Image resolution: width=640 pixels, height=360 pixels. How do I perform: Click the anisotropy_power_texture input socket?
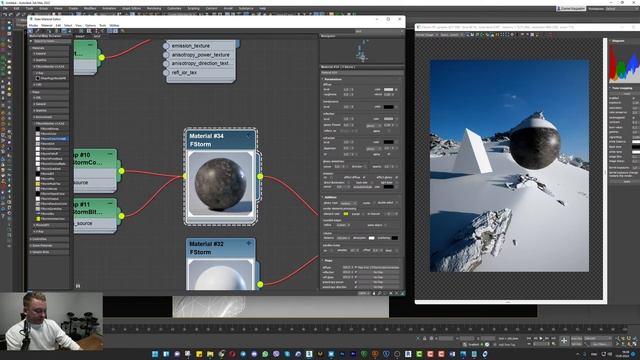click(166, 55)
